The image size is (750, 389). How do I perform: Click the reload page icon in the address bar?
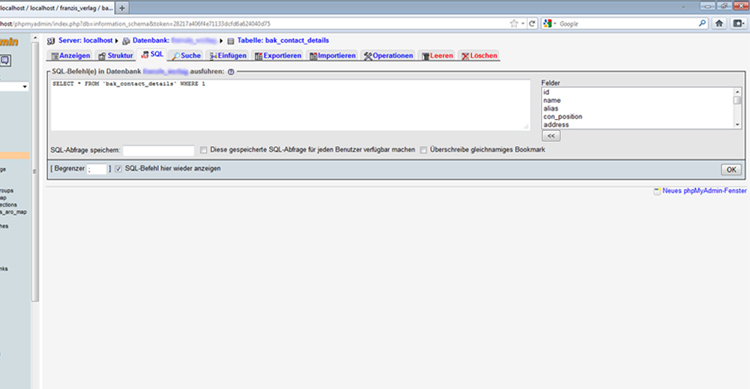point(532,23)
